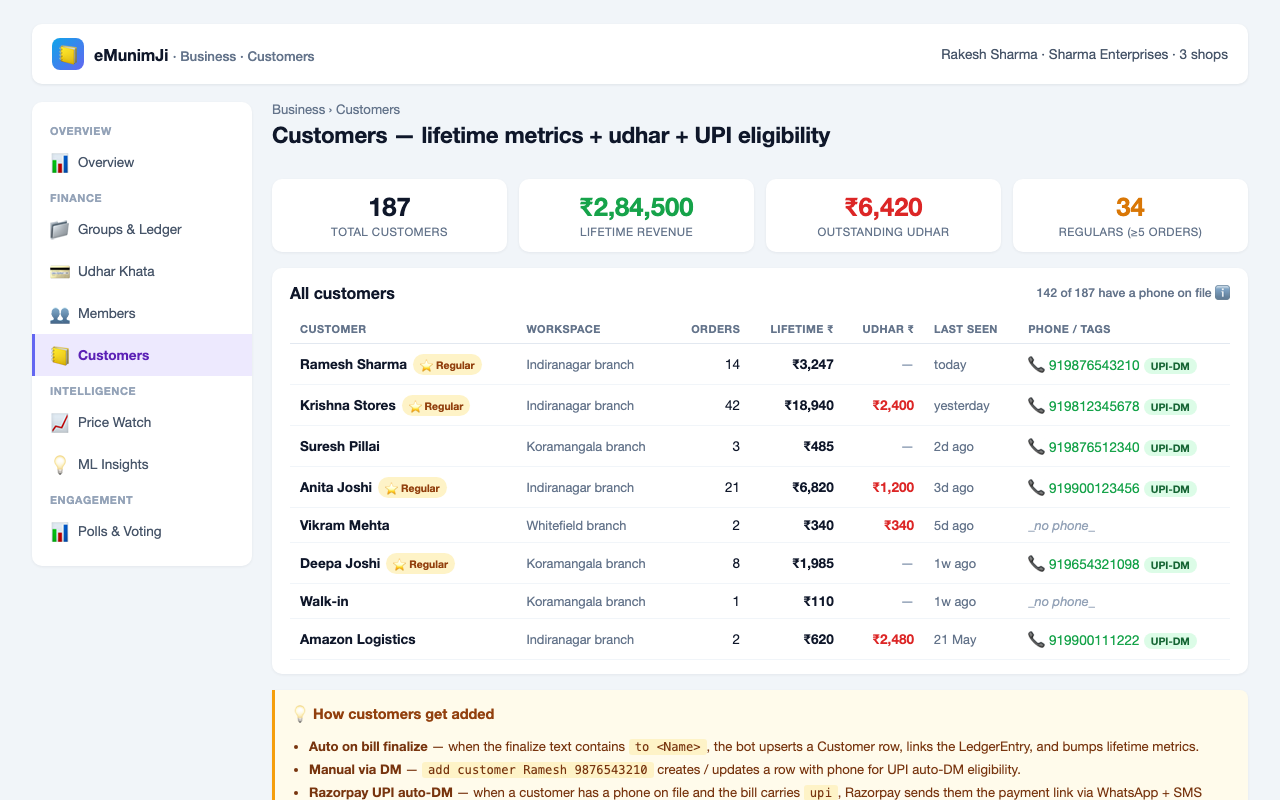The width and height of the screenshot is (1280, 800).
Task: Click phone number 919812345678
Action: [1094, 406]
